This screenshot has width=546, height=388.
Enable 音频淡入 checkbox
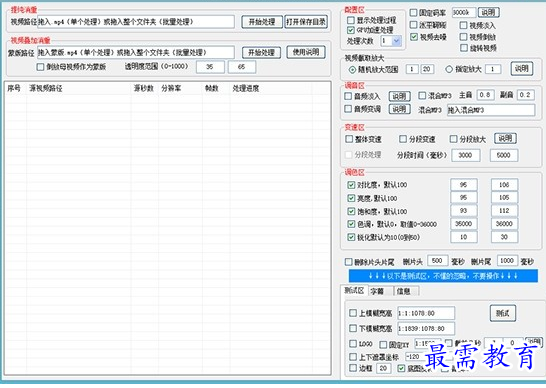point(348,96)
